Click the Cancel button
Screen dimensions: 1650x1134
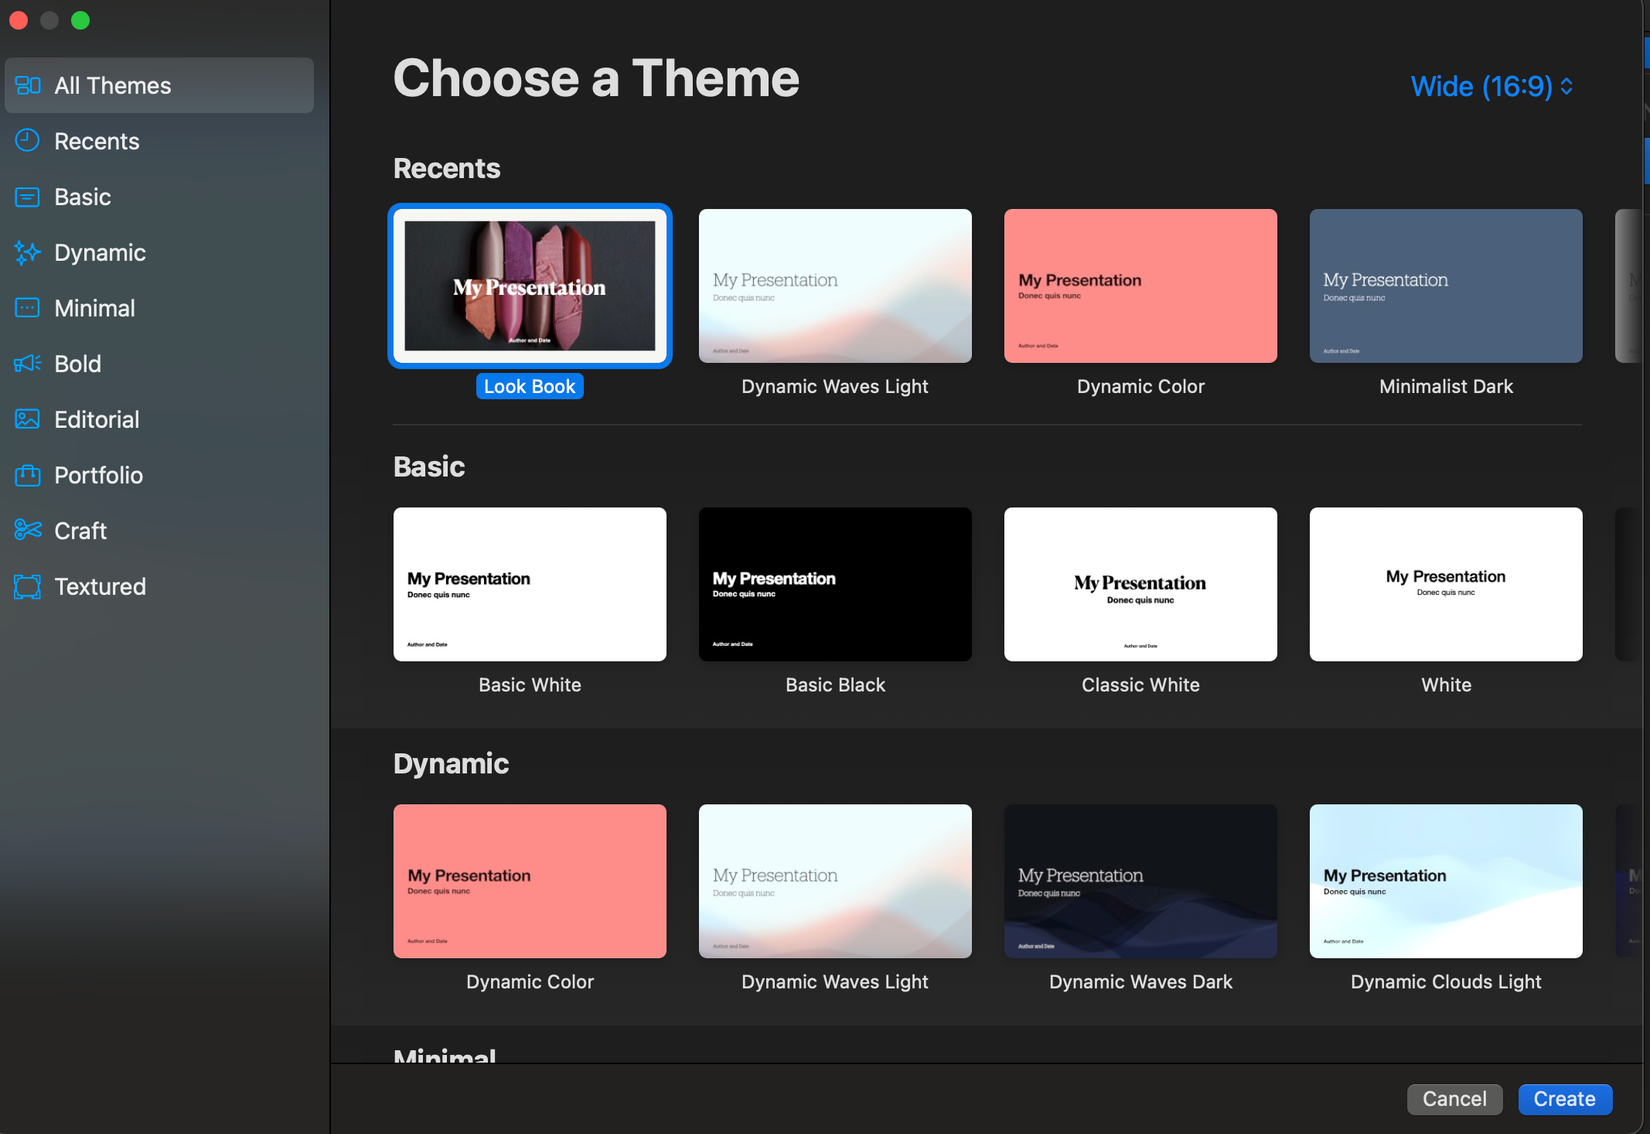coord(1454,1099)
